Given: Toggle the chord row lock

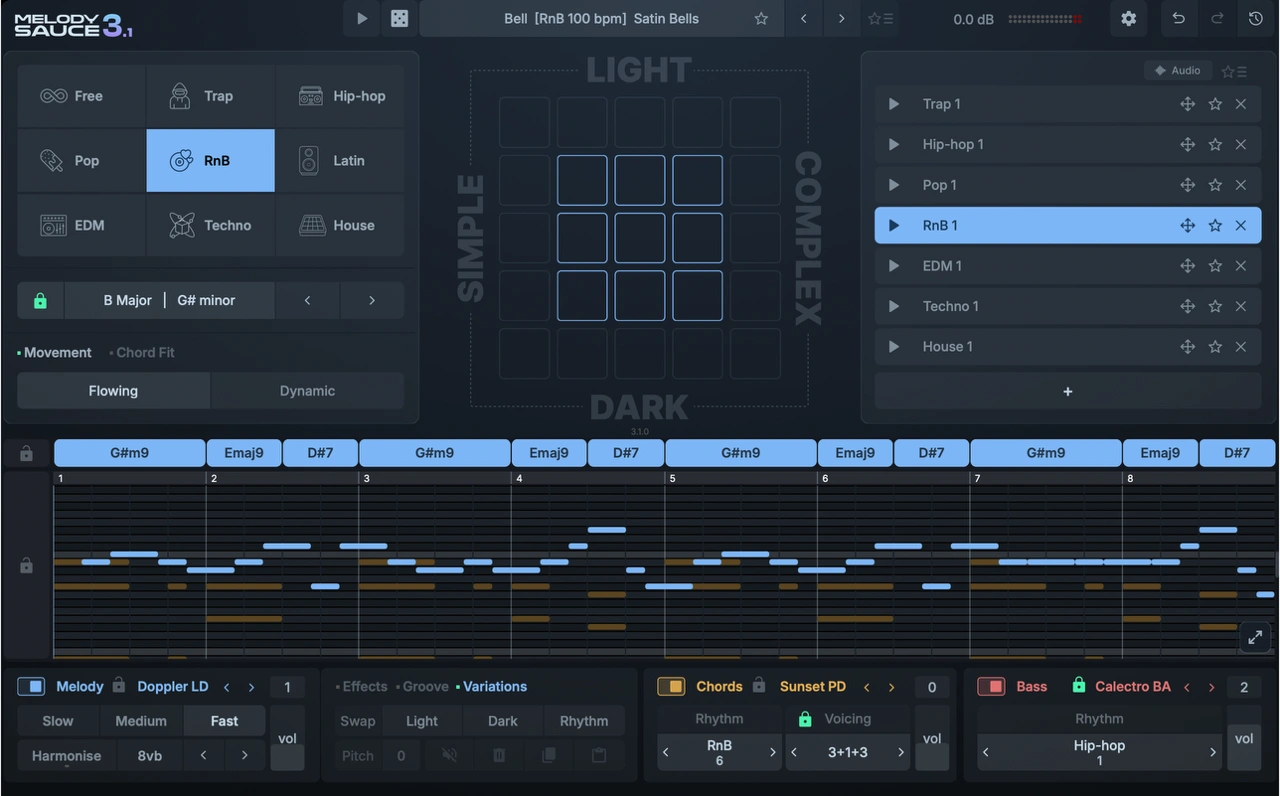Looking at the screenshot, I should 27,454.
